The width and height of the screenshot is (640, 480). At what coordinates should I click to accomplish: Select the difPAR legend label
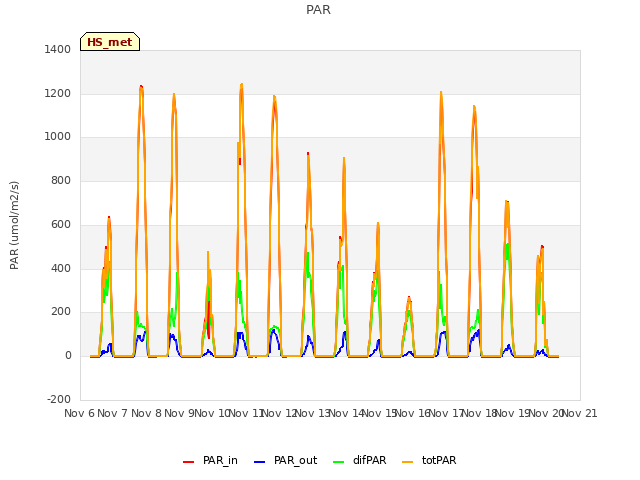369,460
